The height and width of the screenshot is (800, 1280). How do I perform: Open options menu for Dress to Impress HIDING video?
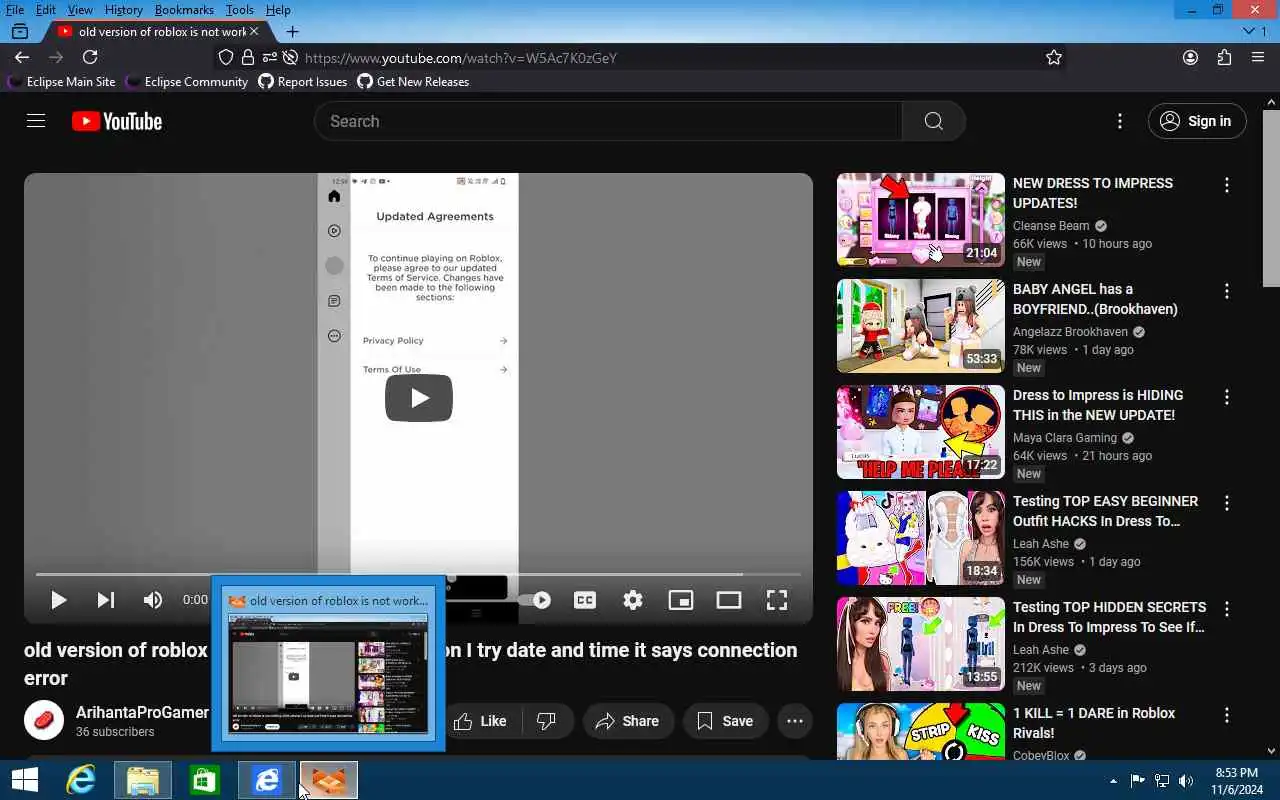pos(1227,397)
